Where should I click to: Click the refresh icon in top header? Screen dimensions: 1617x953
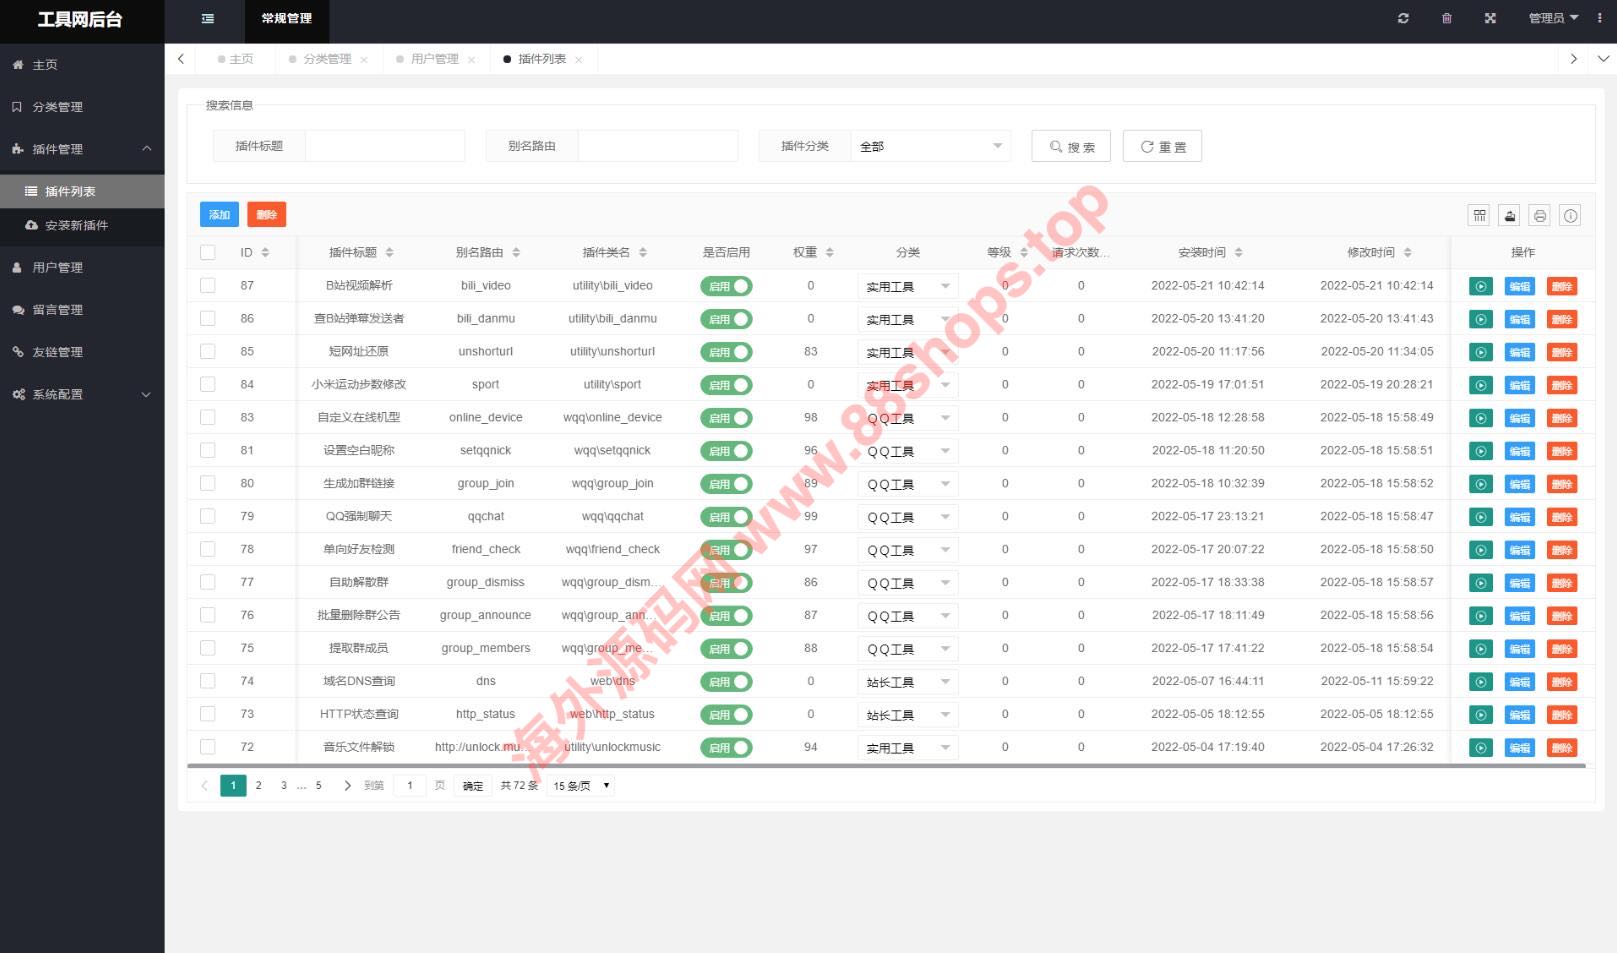tap(1403, 18)
